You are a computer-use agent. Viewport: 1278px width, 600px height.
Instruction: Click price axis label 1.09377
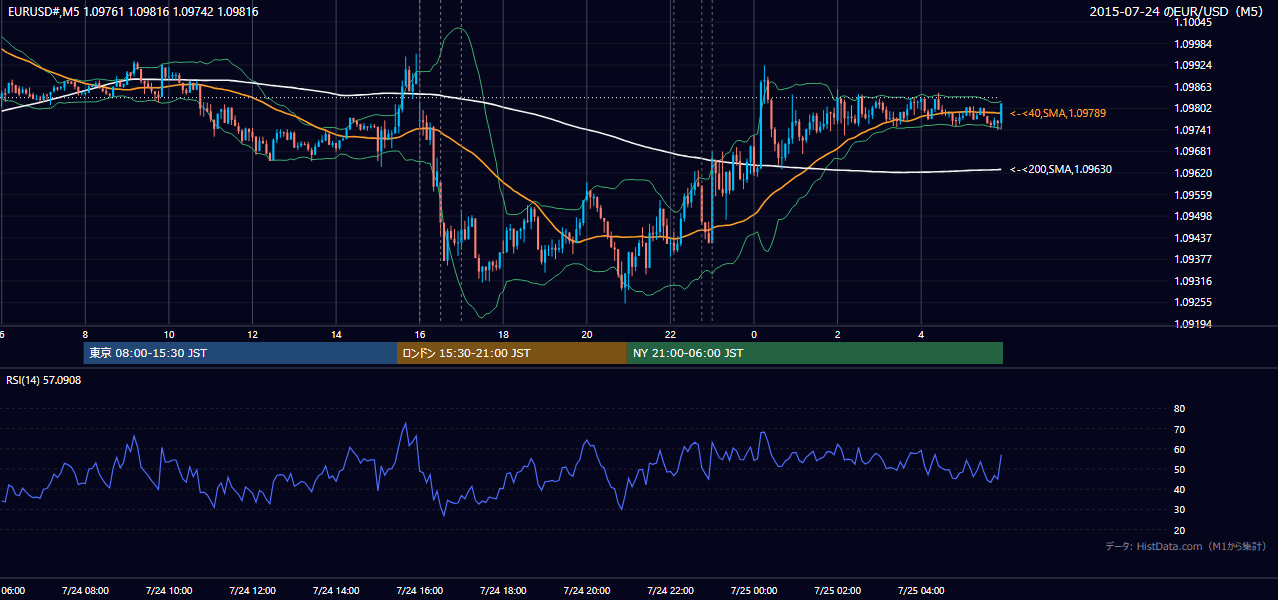(x=1193, y=259)
